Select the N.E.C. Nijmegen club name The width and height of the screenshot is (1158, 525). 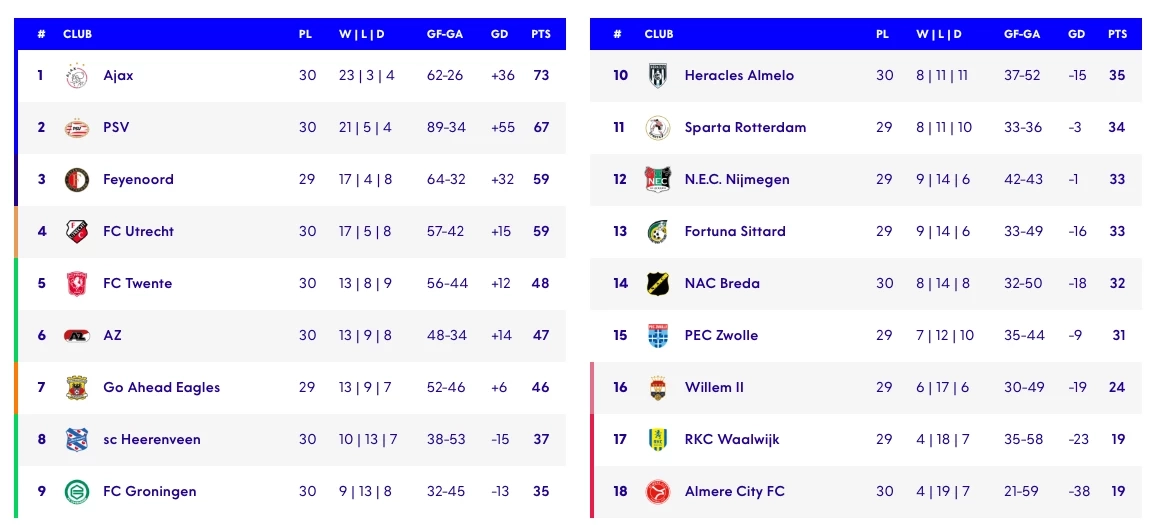[x=737, y=180]
